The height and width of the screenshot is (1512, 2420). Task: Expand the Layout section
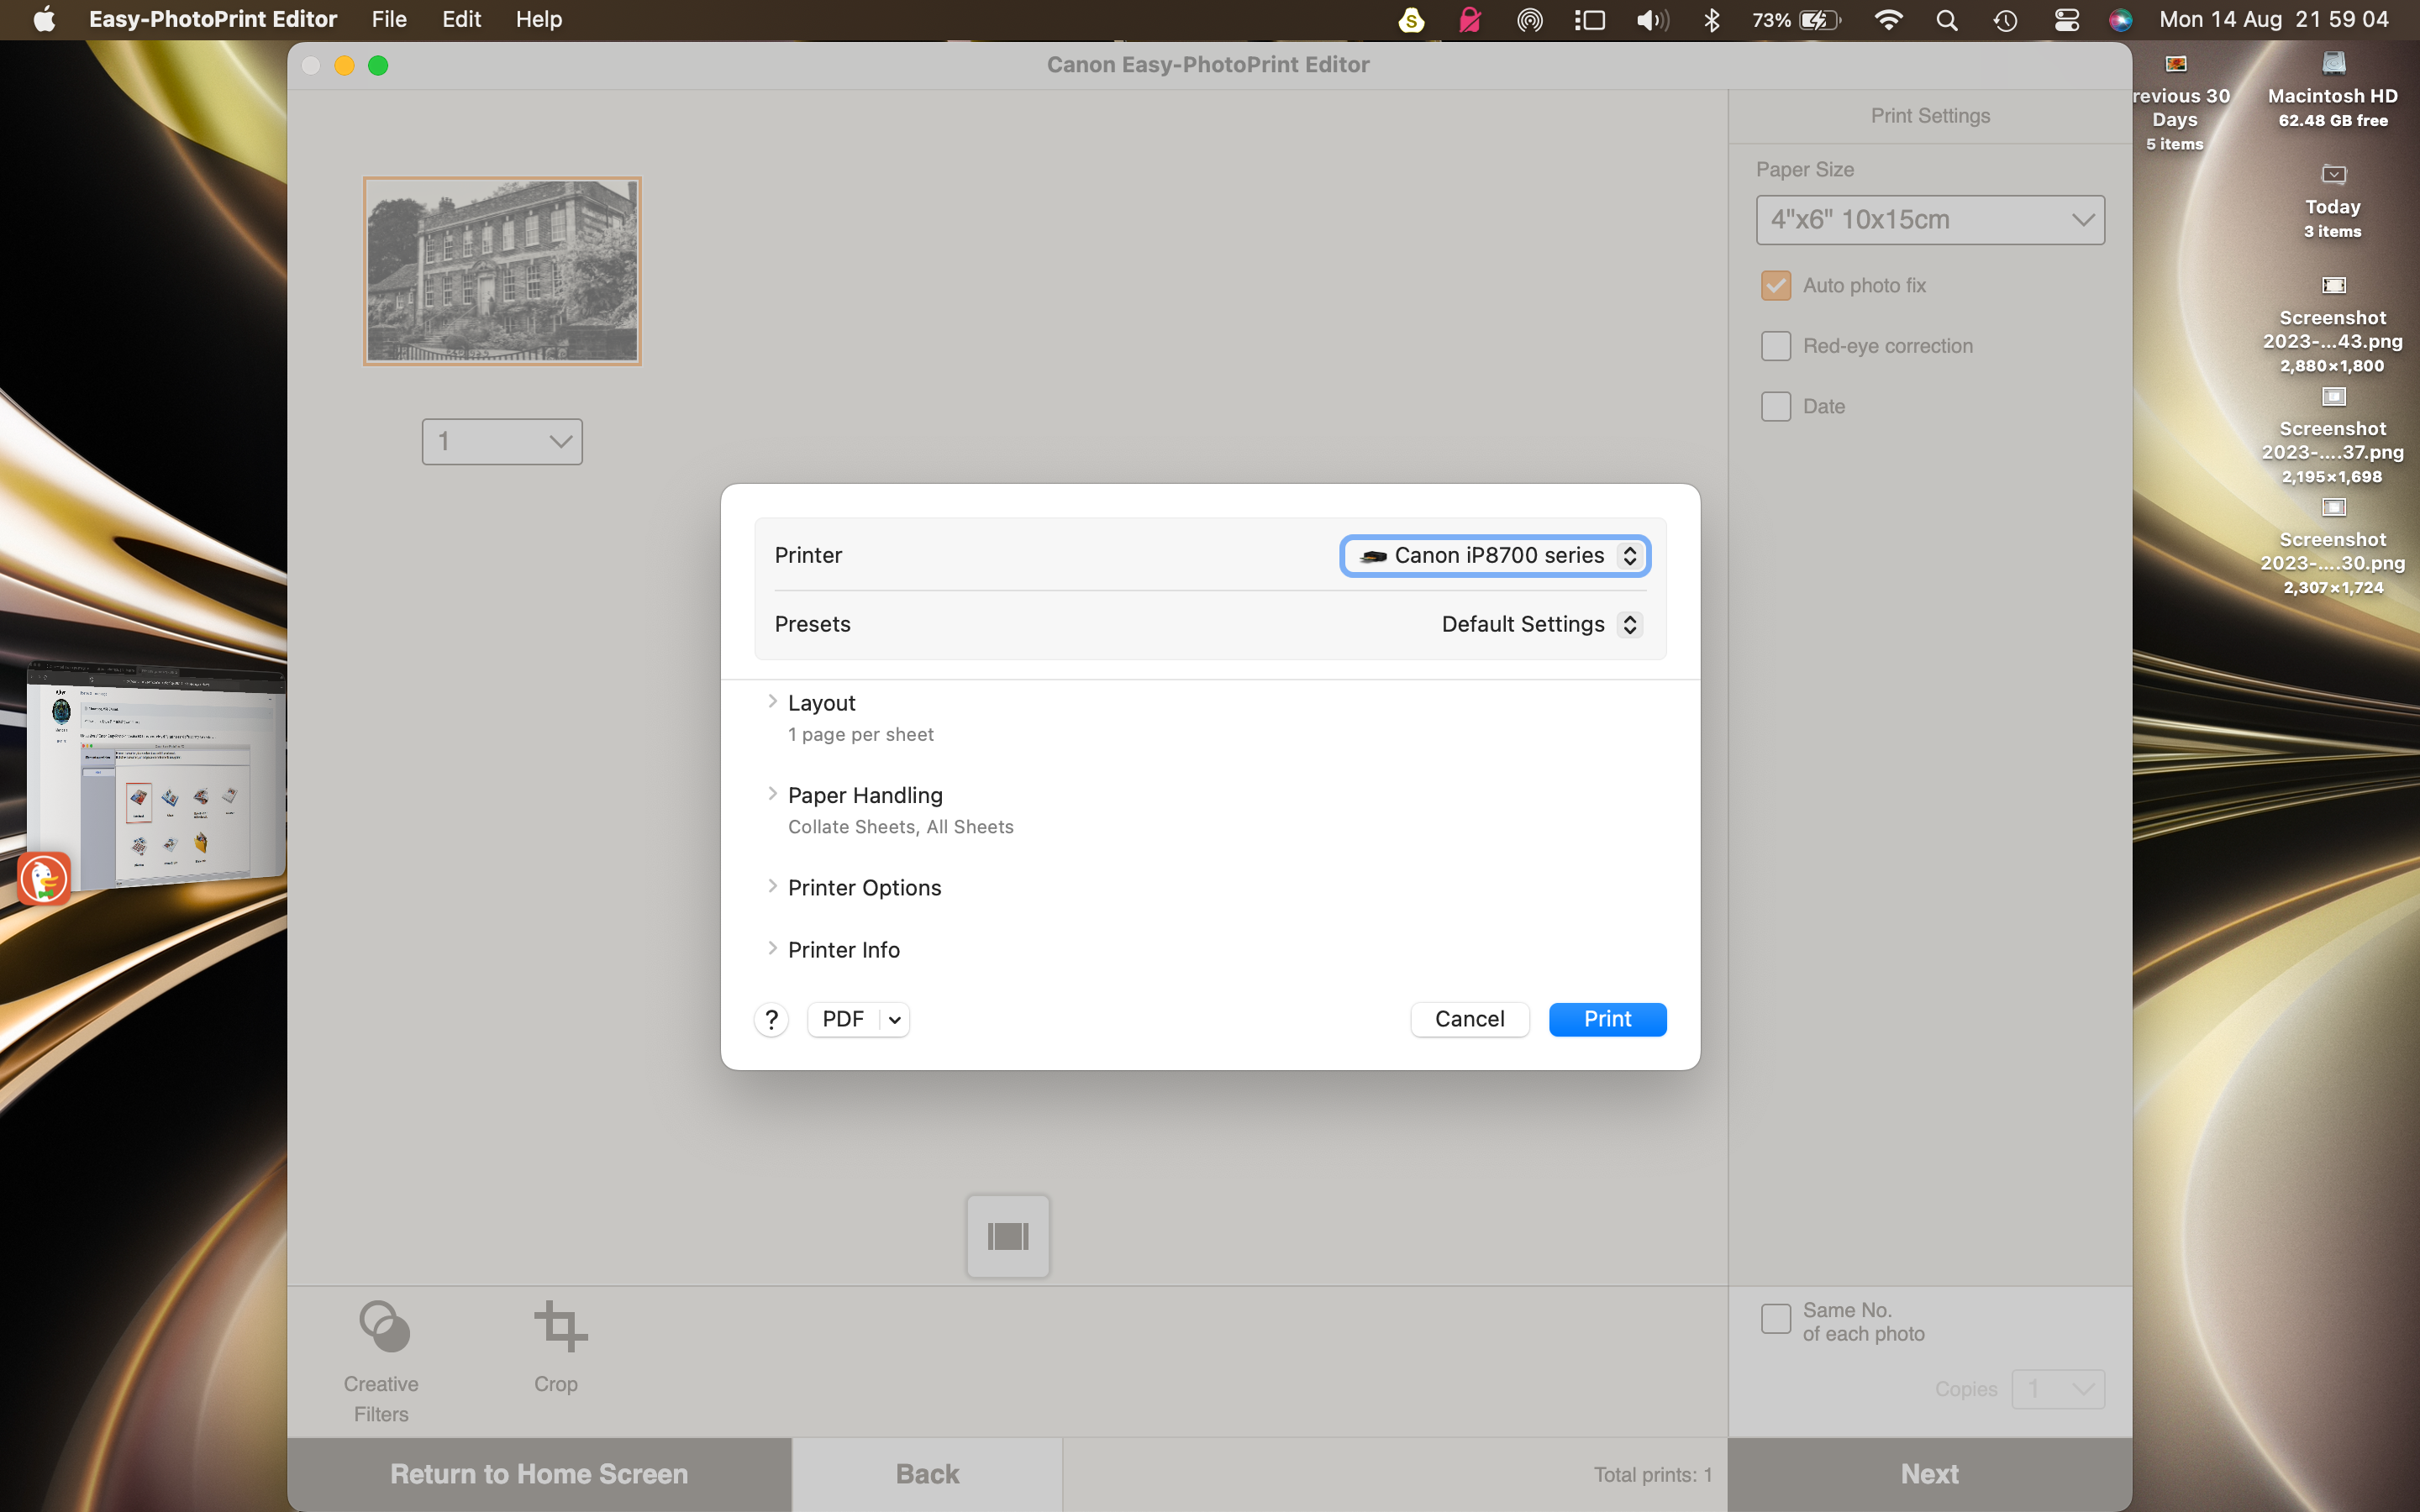pos(772,702)
